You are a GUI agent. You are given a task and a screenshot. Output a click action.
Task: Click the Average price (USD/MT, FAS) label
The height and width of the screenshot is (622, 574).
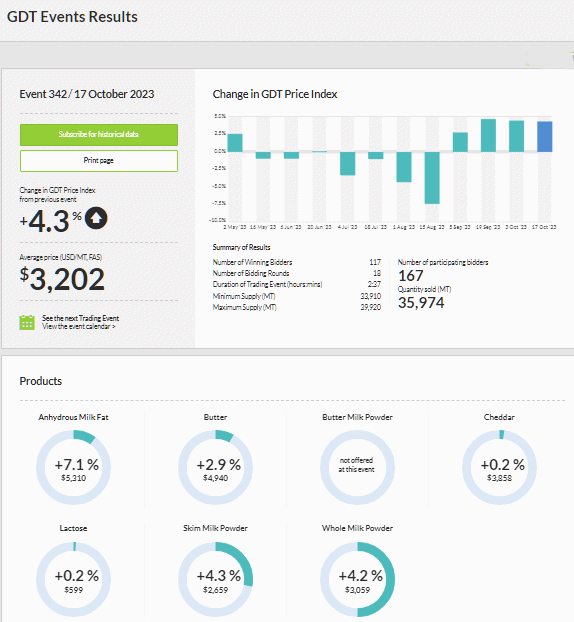click(61, 257)
